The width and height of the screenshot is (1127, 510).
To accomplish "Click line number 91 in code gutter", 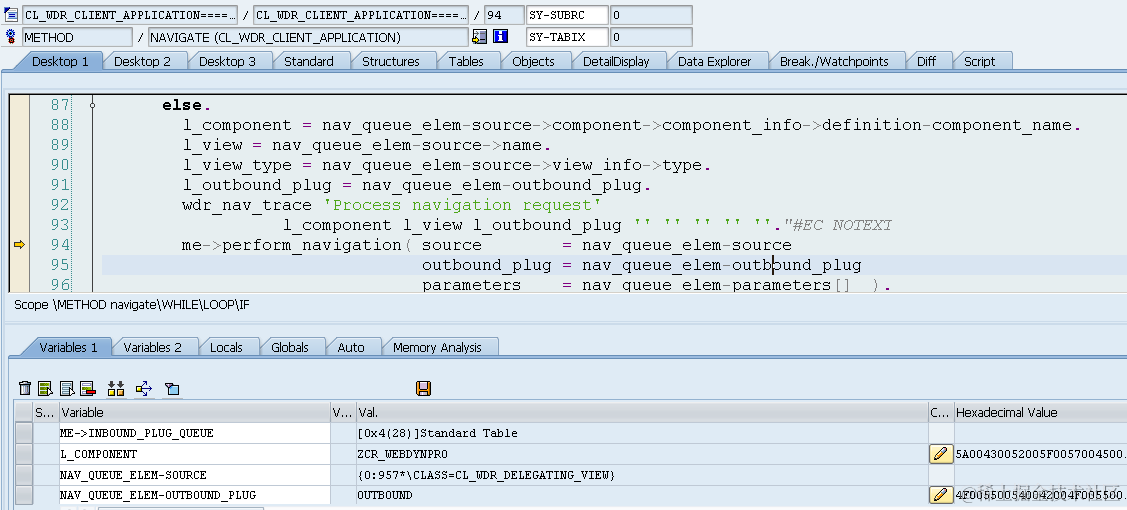I will point(60,185).
